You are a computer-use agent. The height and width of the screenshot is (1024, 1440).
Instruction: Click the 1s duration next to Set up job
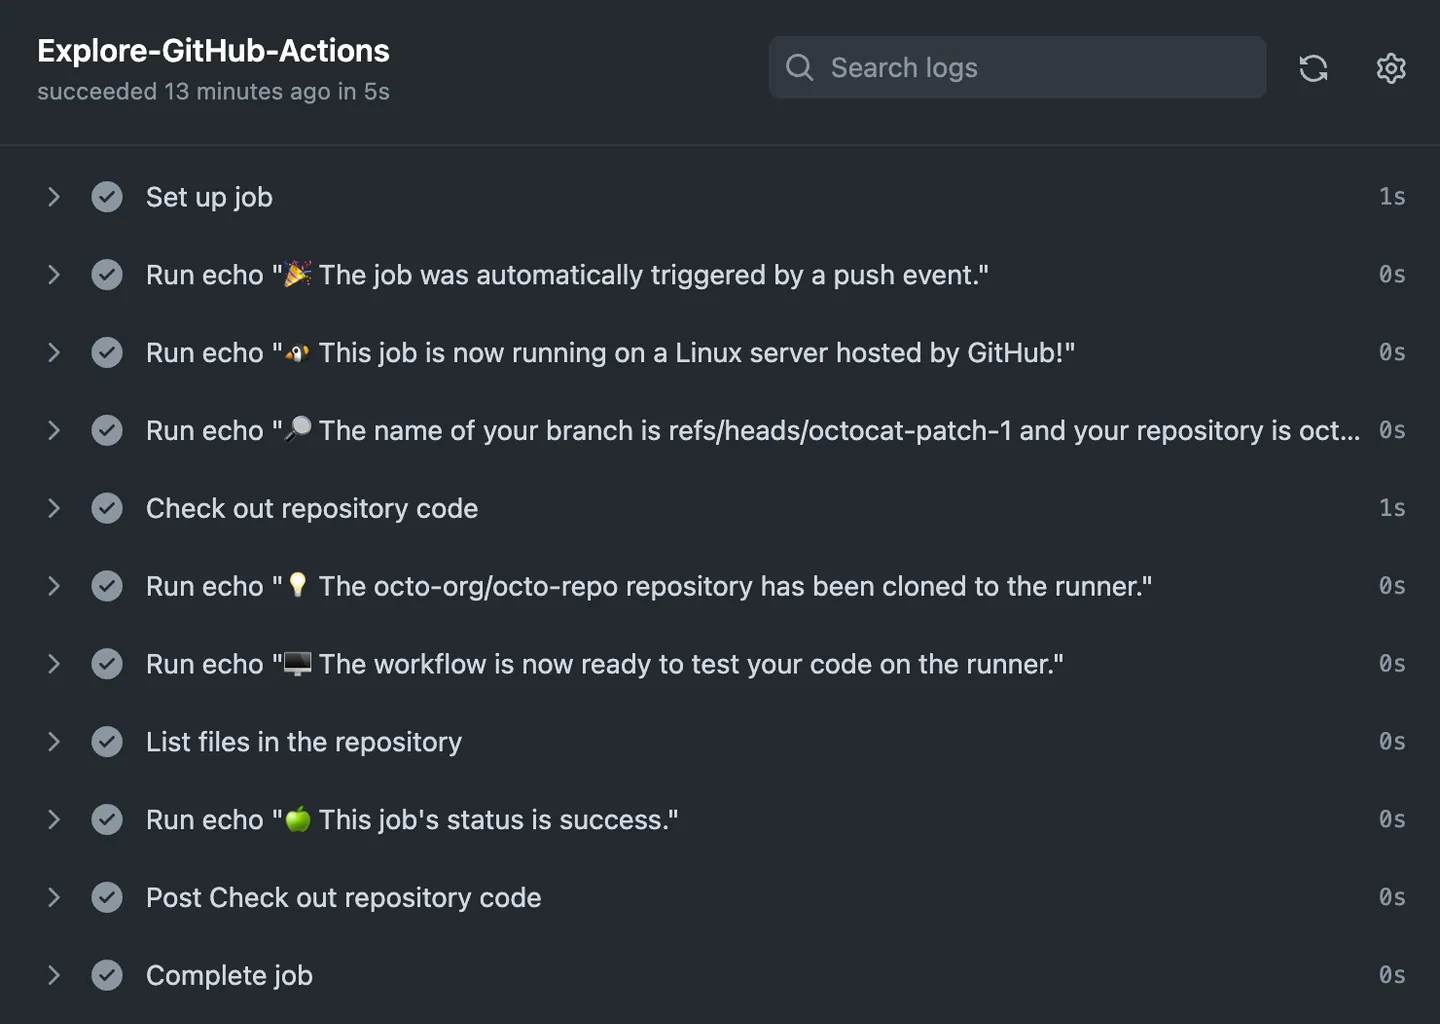click(x=1391, y=197)
